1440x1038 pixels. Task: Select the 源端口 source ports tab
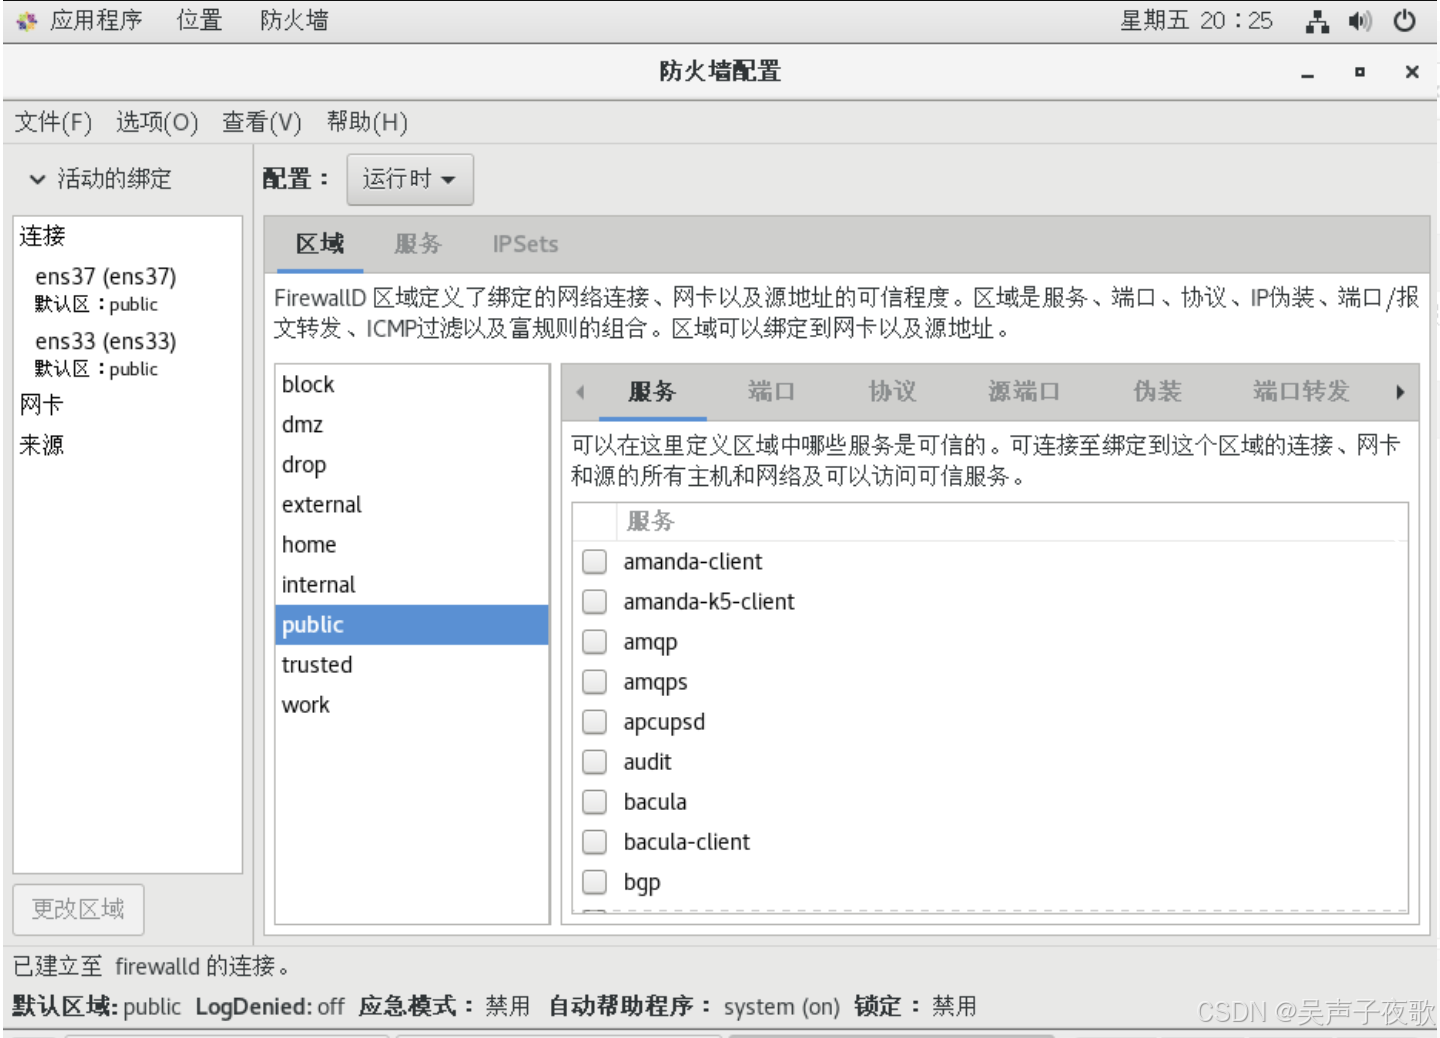pyautogui.click(x=1024, y=392)
